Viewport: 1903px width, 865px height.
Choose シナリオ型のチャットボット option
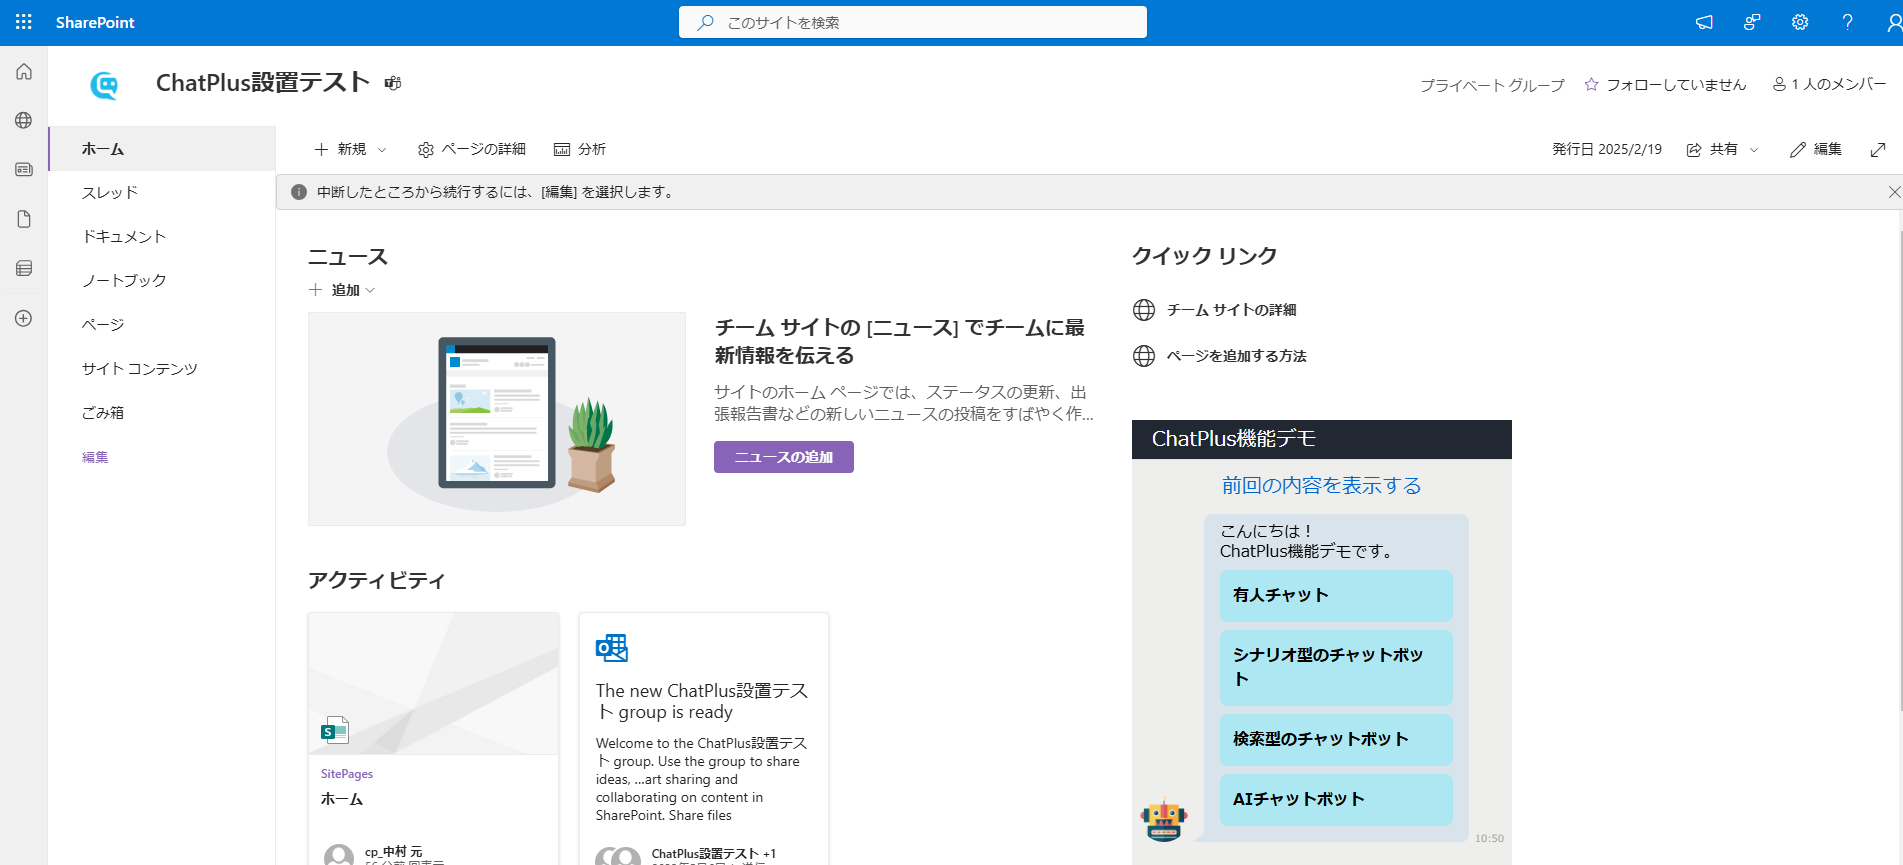point(1336,667)
